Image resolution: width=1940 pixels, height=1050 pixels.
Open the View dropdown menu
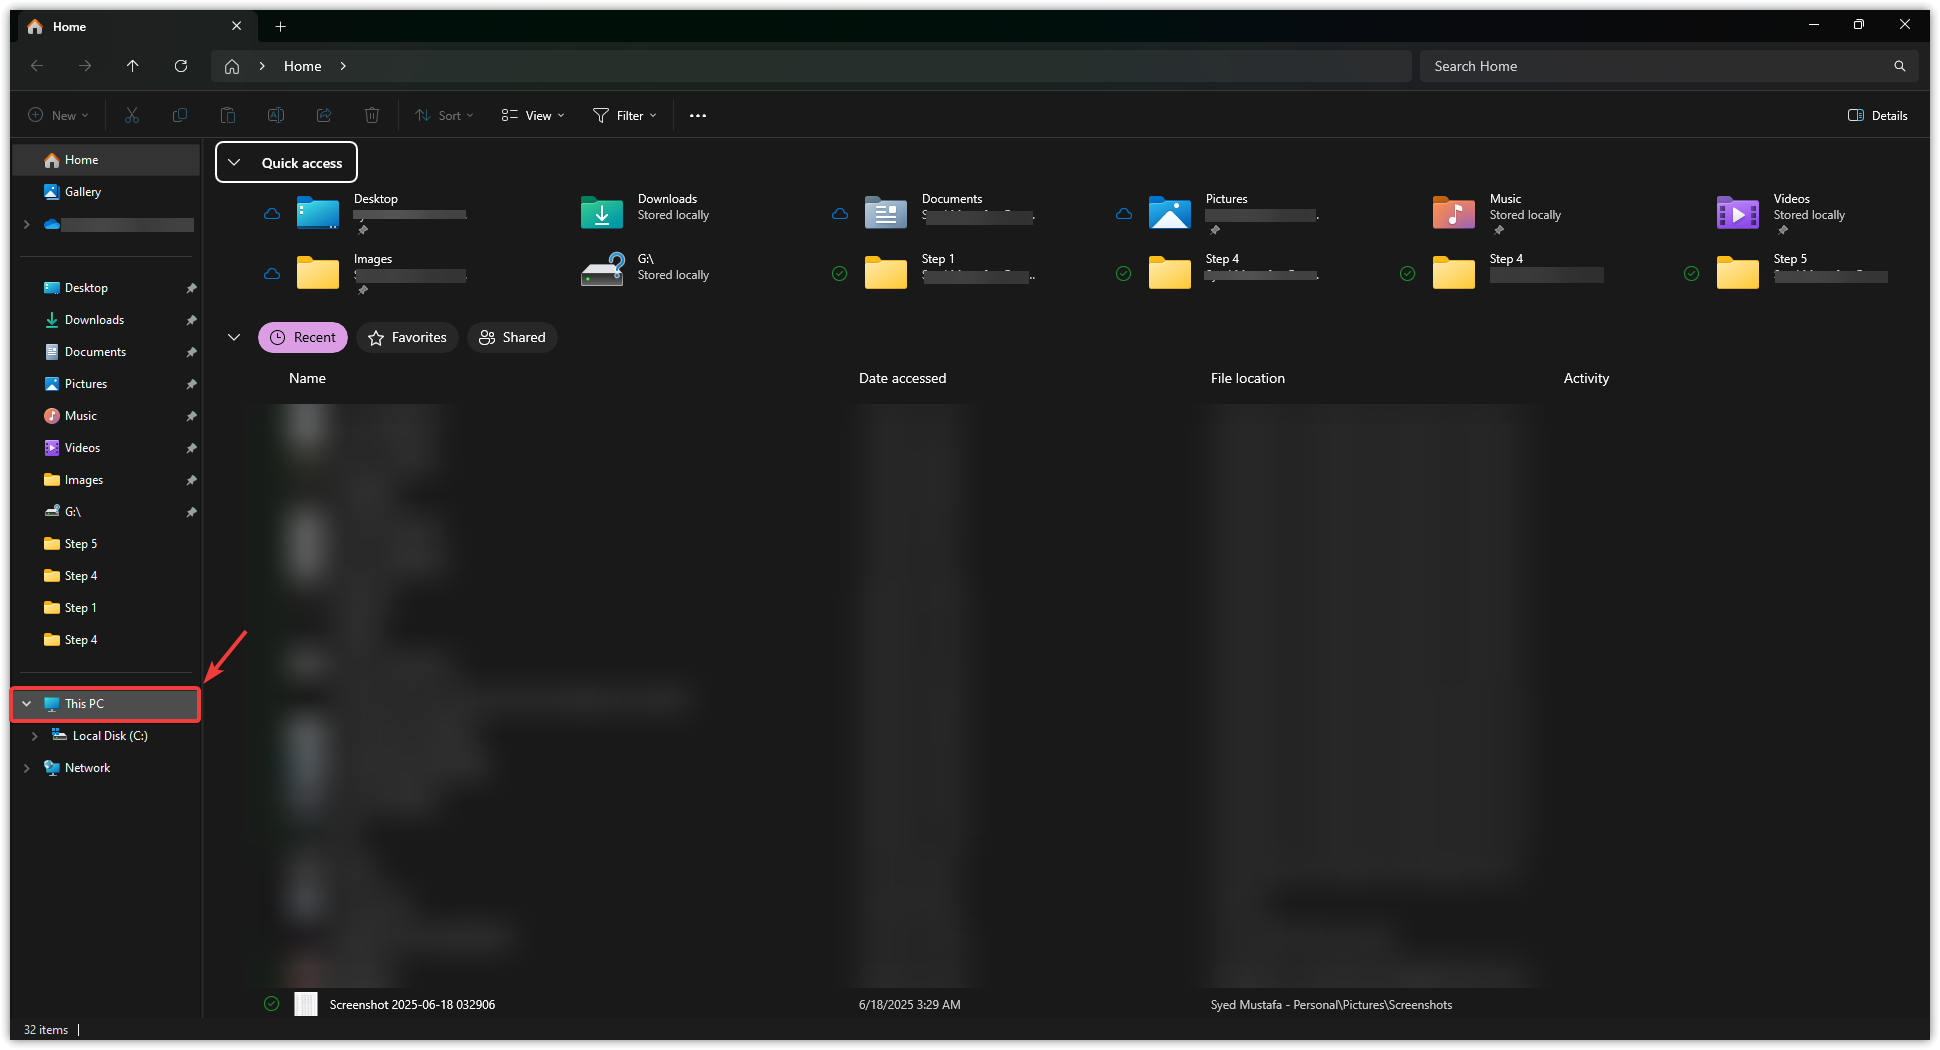[534, 116]
